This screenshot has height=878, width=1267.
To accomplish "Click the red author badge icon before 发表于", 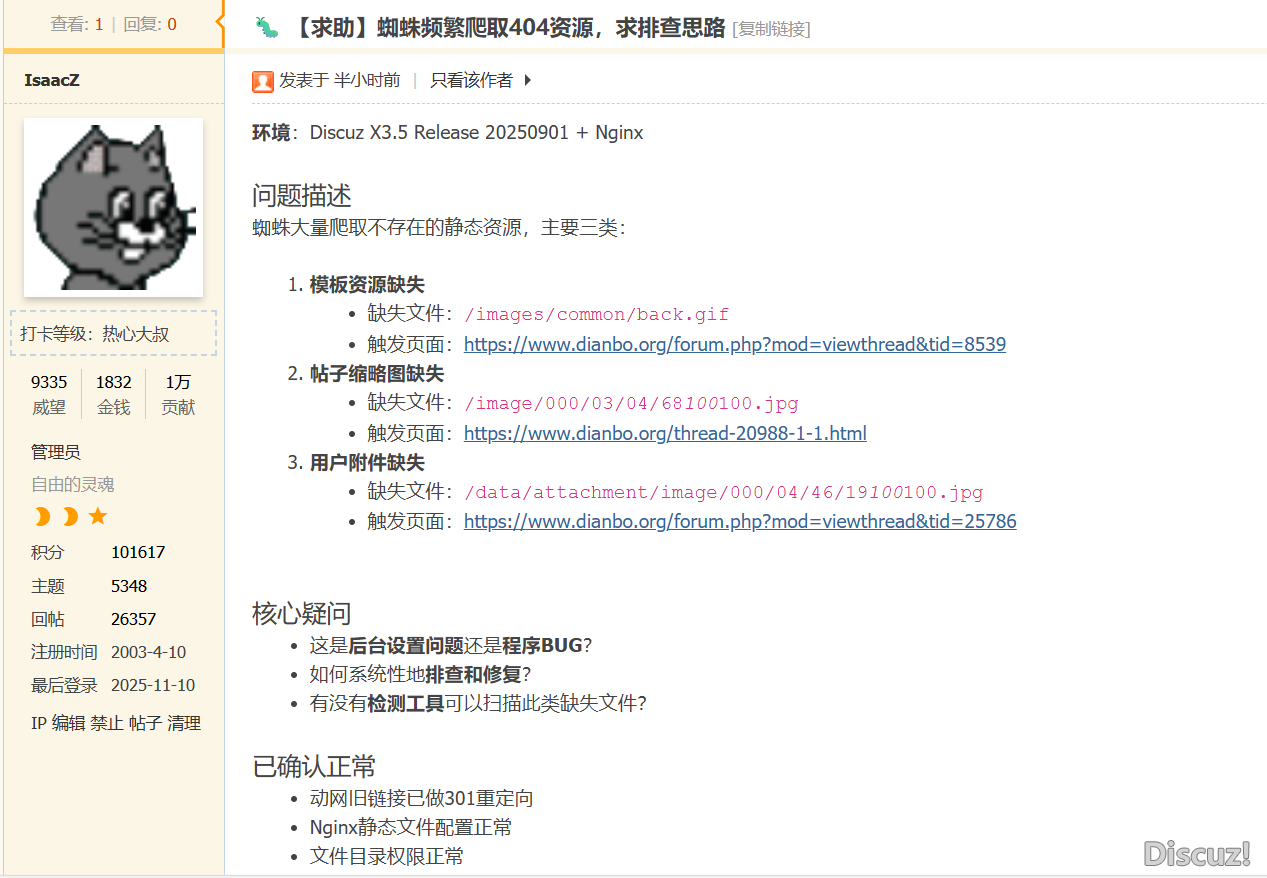I will coord(262,81).
